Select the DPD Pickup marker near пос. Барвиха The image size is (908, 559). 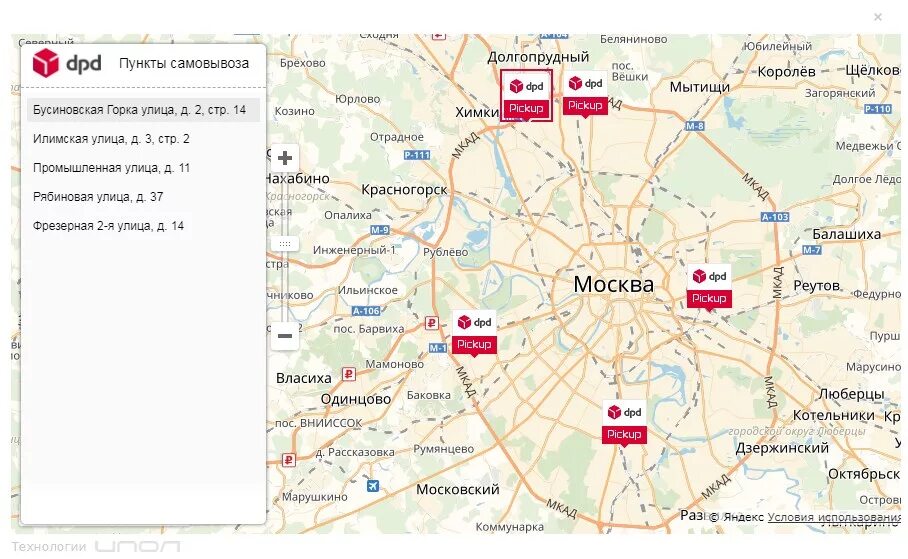click(474, 334)
